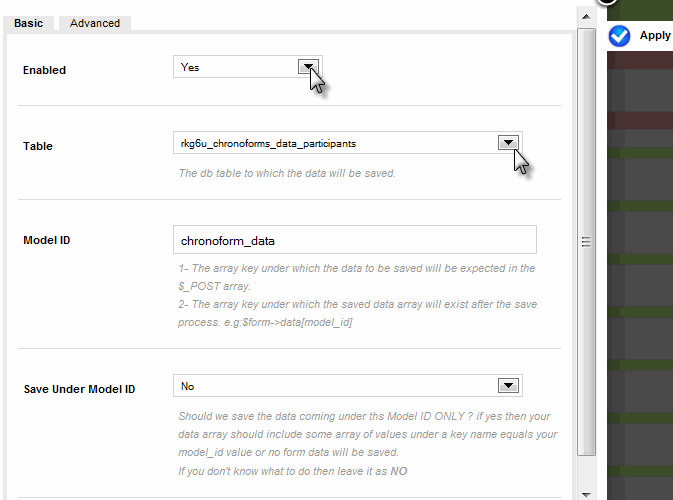Click the Table field label

[38, 146]
